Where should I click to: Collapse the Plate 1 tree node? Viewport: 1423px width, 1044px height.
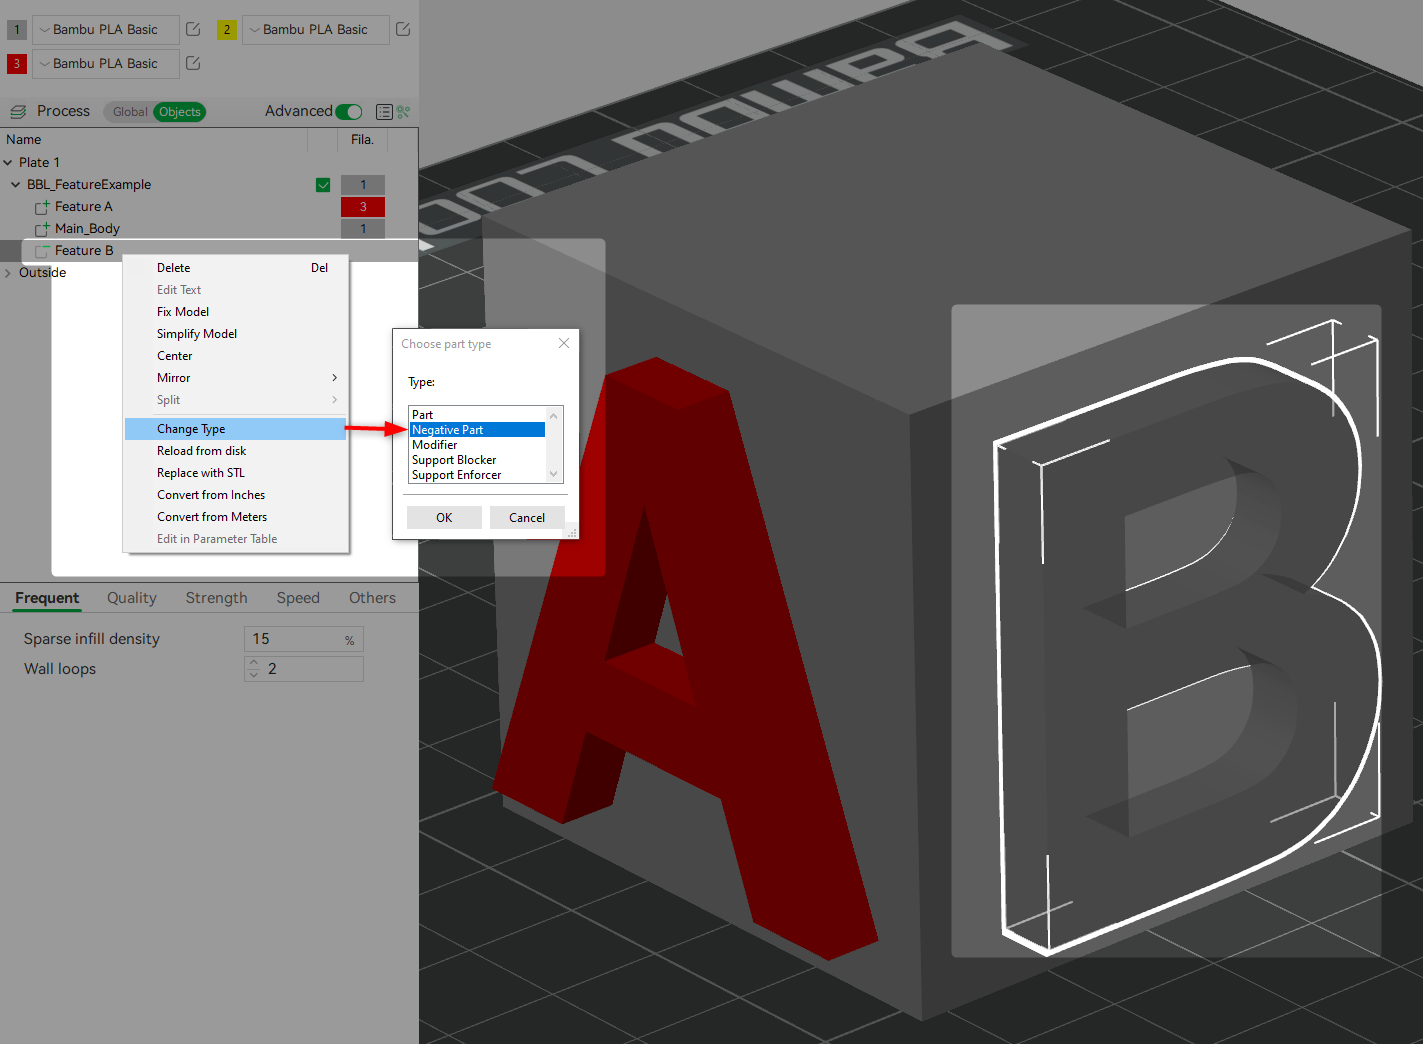8,161
